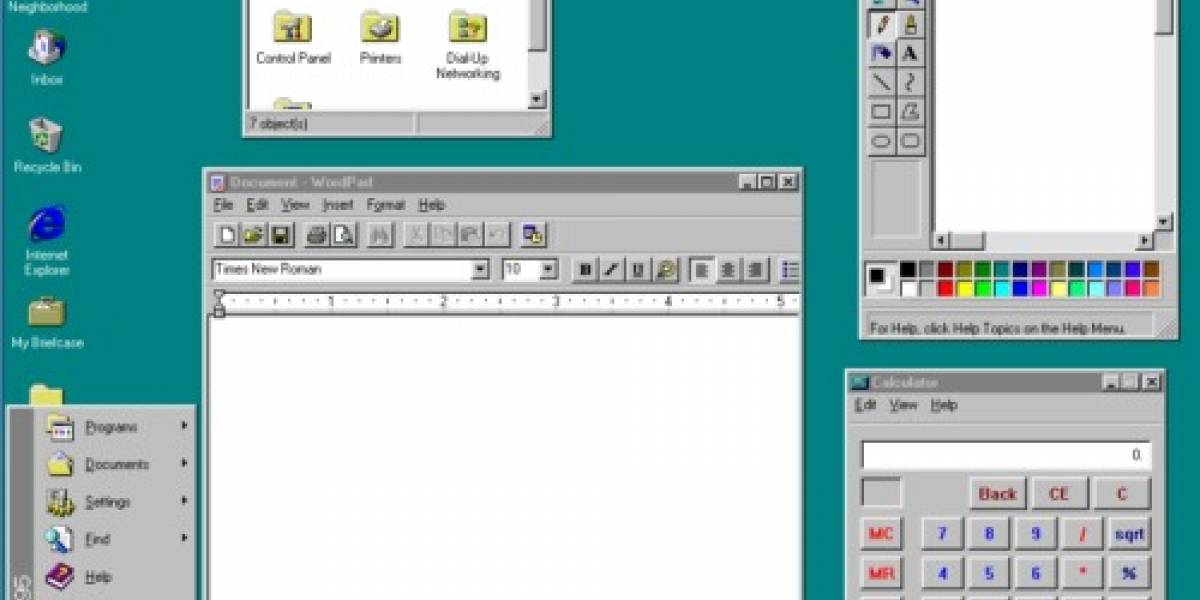Open the Edit menu in Calculator

pos(865,405)
